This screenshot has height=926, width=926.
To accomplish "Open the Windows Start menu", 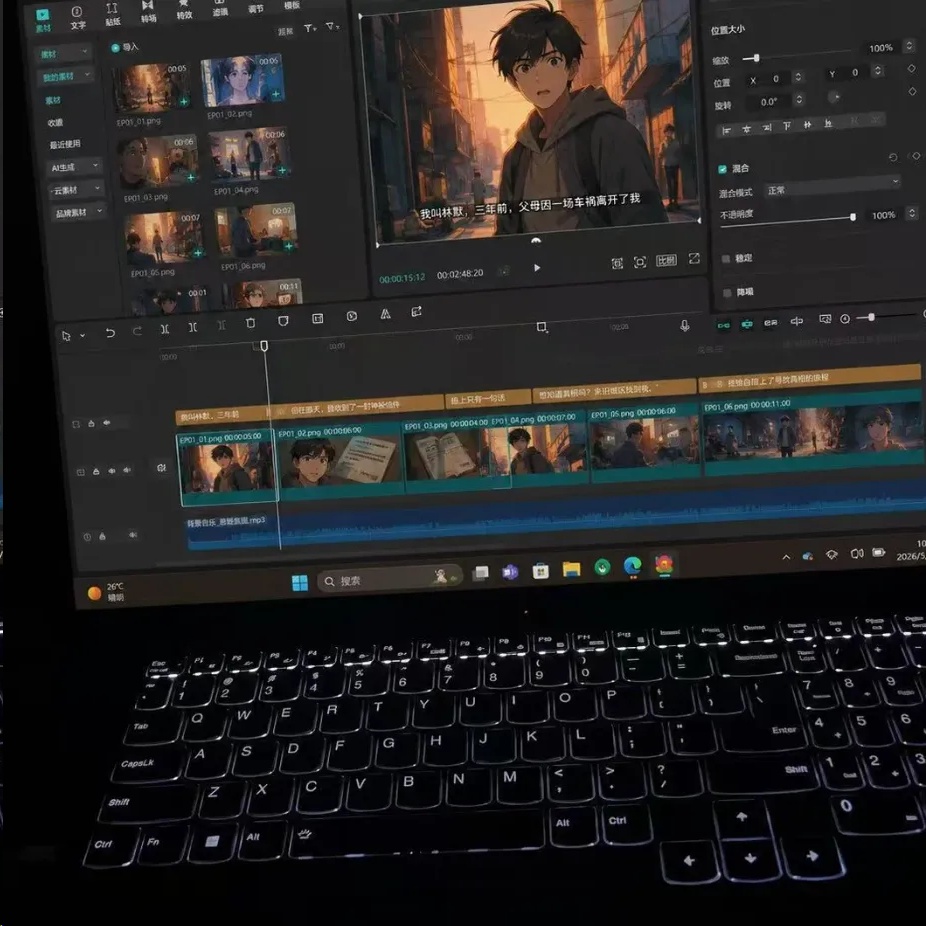I will (300, 582).
